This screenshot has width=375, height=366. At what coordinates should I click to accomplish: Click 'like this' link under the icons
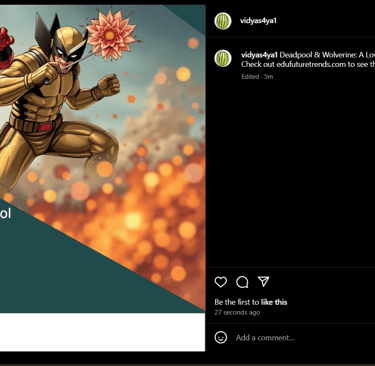[x=274, y=302]
